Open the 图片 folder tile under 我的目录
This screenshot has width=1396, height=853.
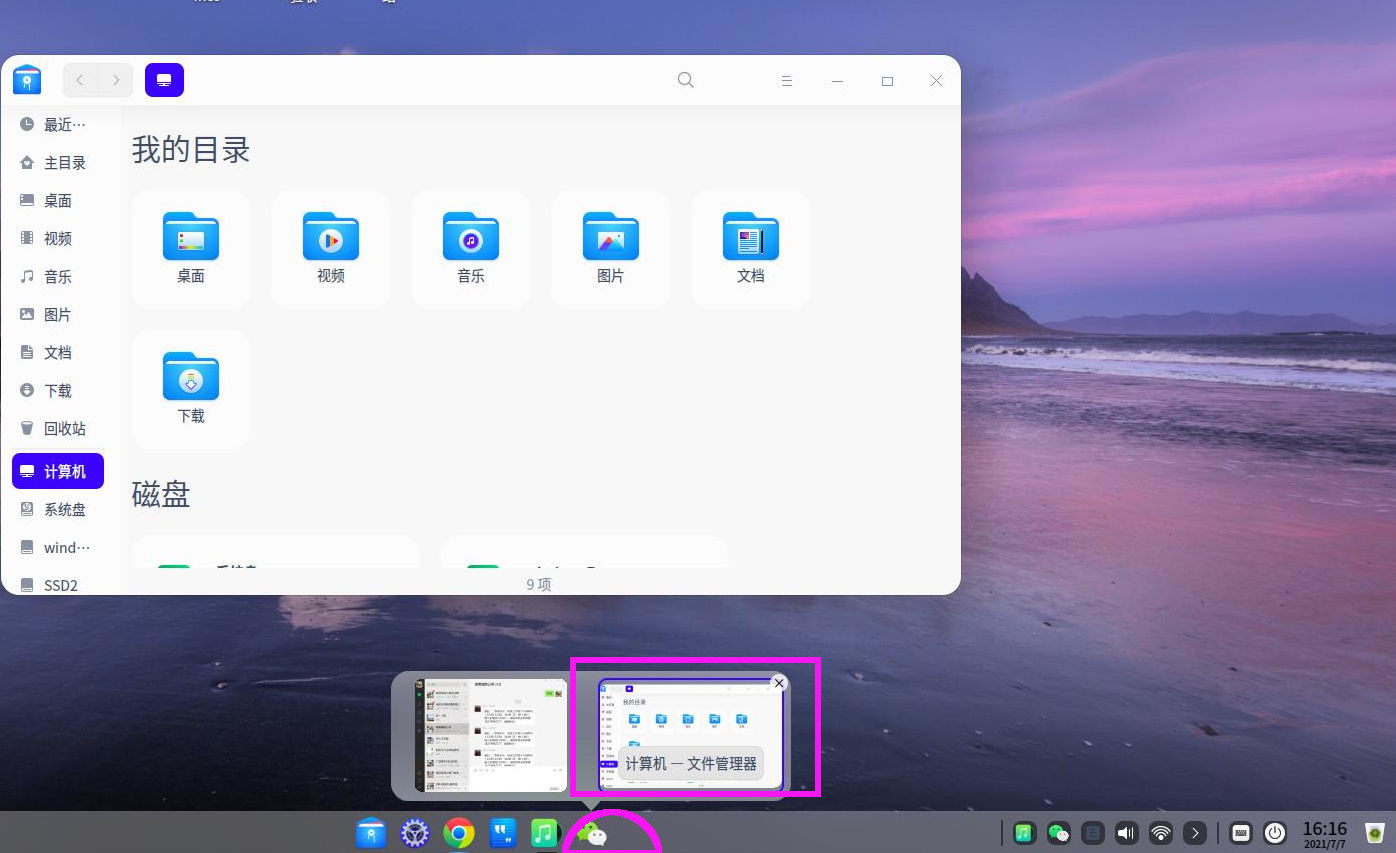611,249
